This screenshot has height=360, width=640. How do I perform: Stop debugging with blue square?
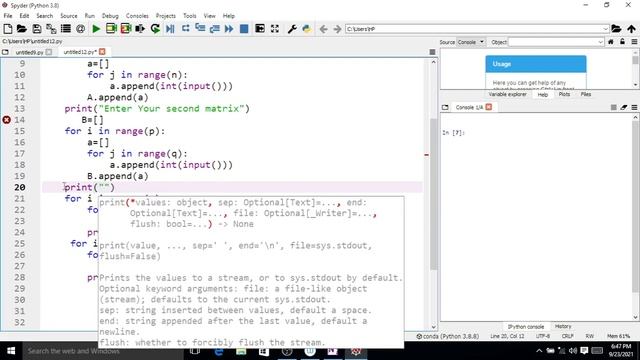244,29
